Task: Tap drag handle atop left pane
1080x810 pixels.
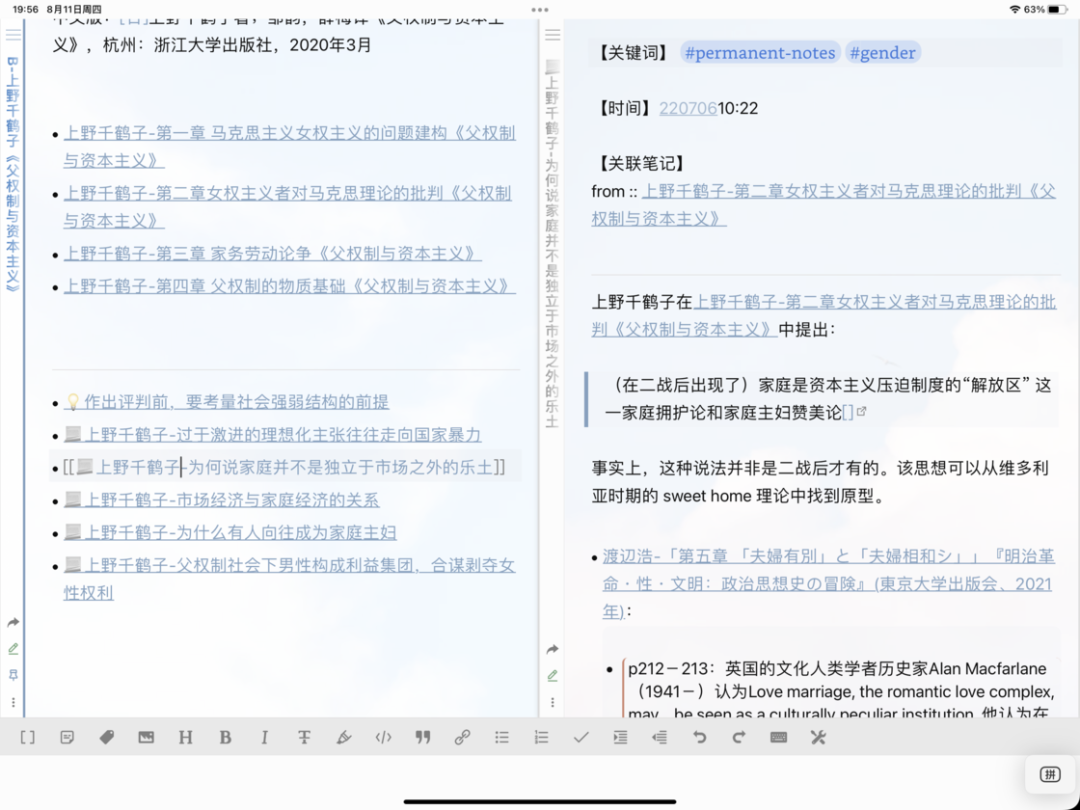Action: pyautogui.click(x=13, y=34)
